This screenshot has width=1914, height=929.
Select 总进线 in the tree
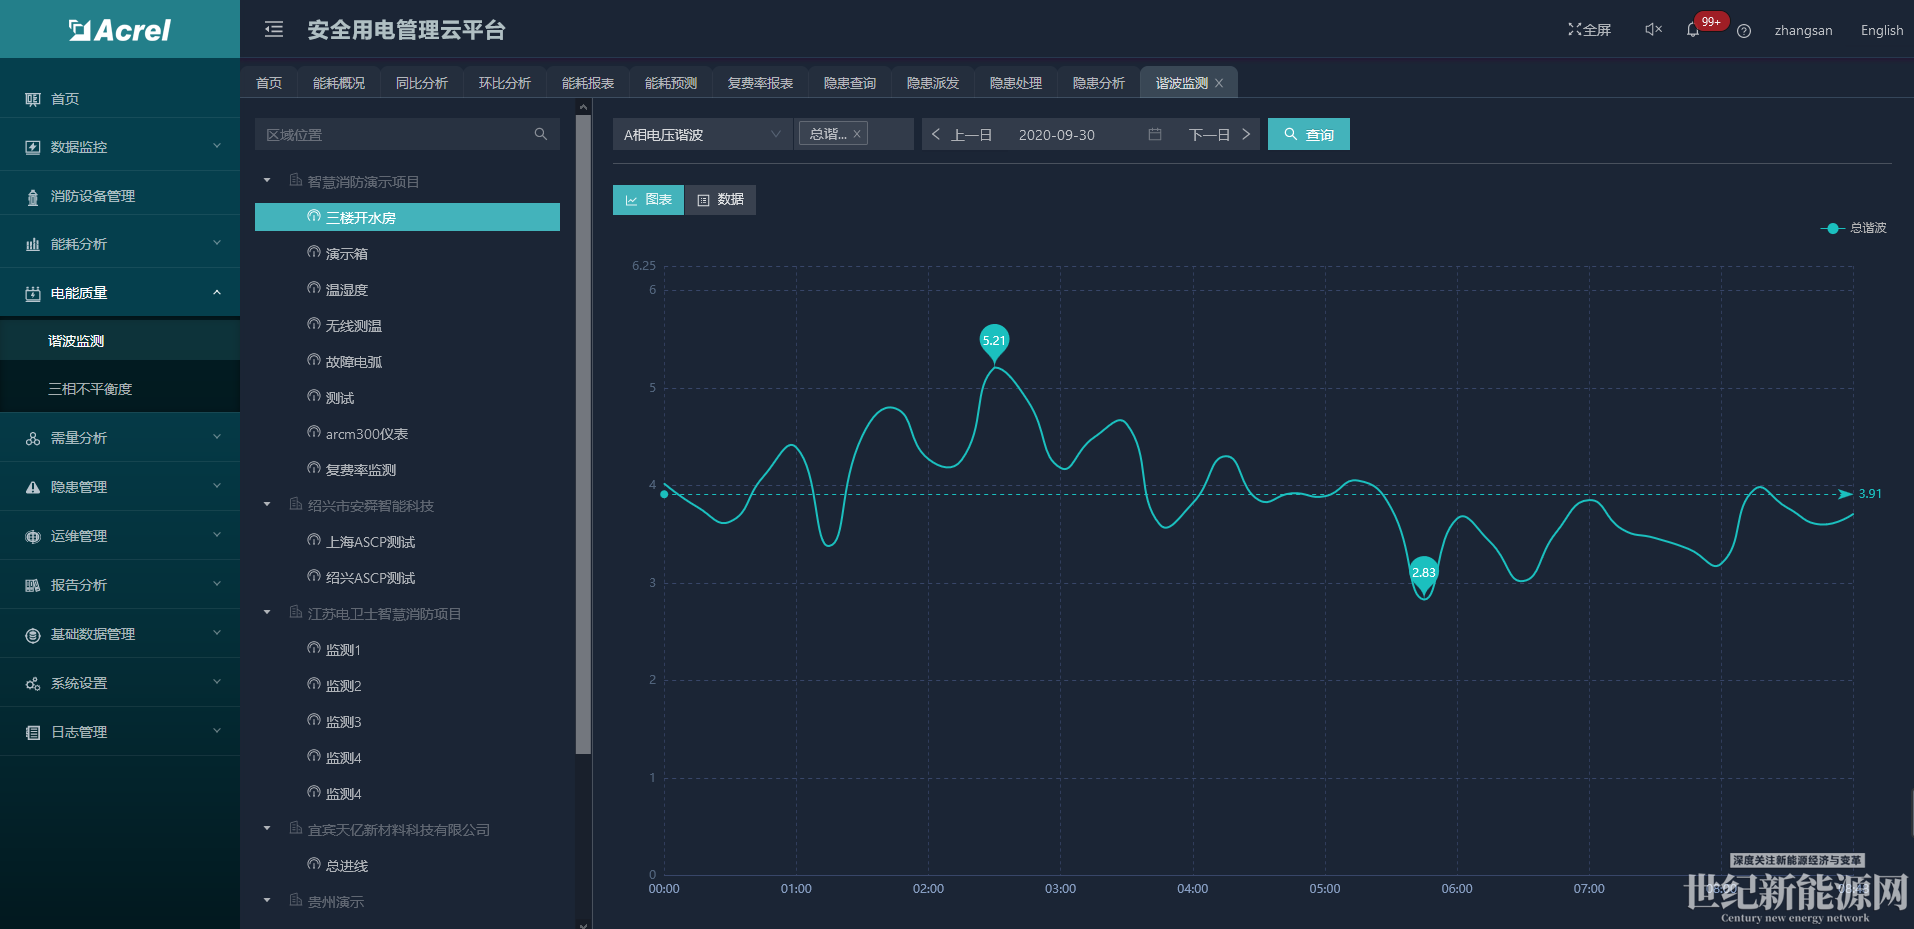point(347,866)
